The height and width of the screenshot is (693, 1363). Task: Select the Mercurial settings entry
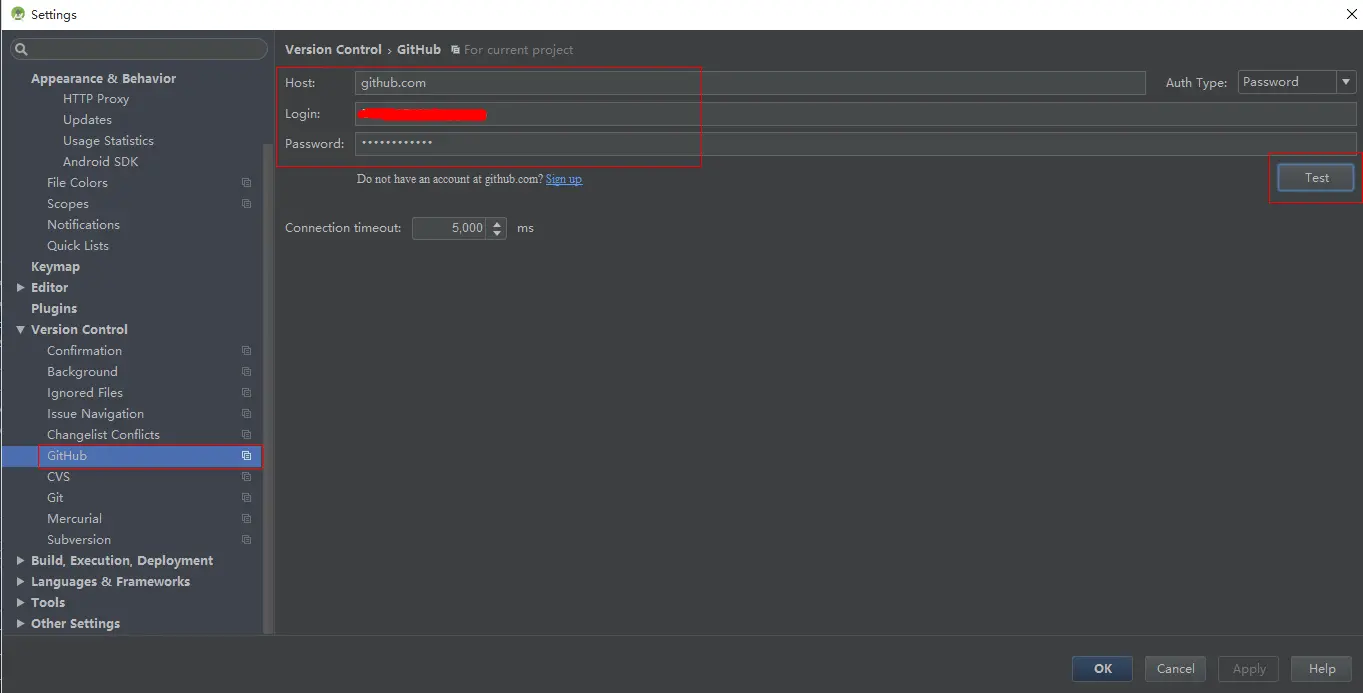tap(74, 519)
